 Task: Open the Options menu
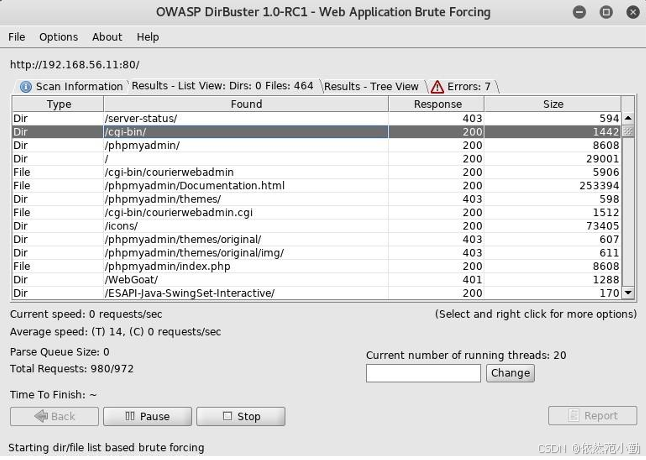pyautogui.click(x=59, y=37)
